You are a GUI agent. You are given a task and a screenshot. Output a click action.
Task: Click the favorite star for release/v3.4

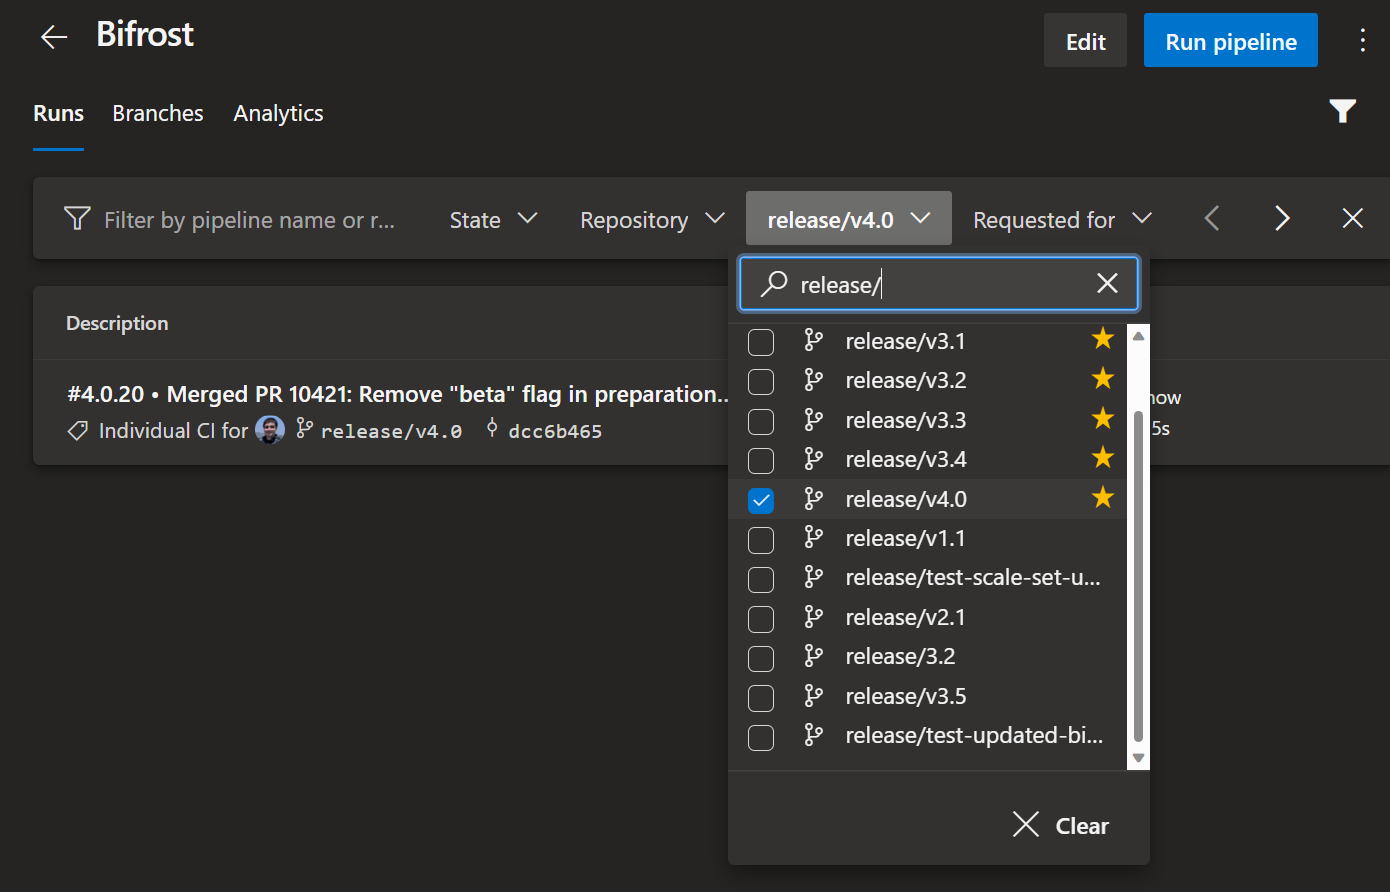coord(1103,457)
